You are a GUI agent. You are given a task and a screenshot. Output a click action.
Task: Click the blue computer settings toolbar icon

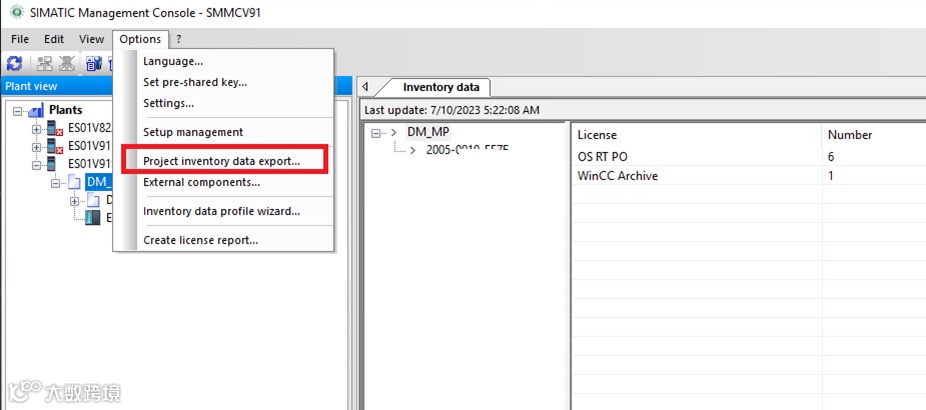click(94, 64)
